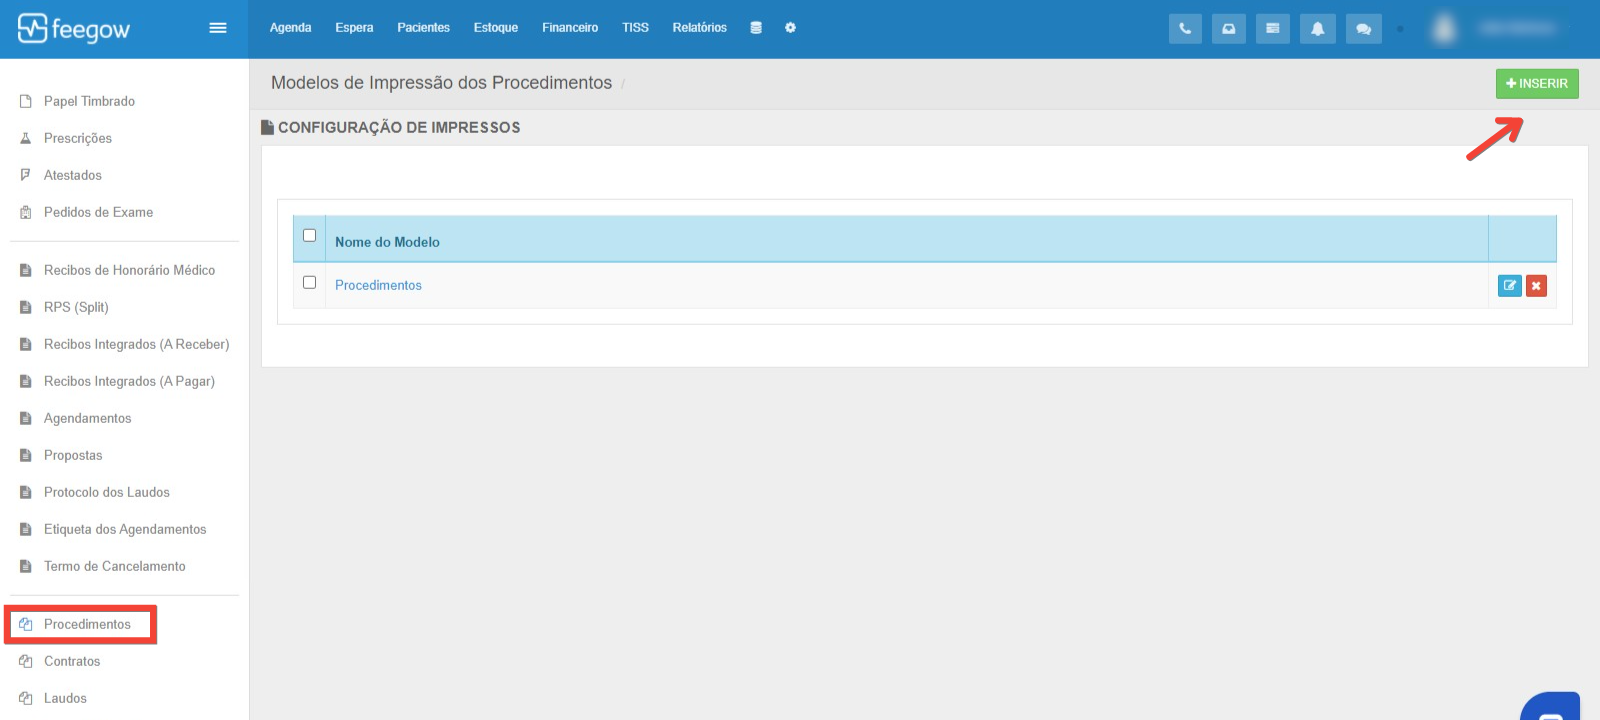The width and height of the screenshot is (1600, 720).
Task: Open the Pacientes menu
Action: coord(423,28)
